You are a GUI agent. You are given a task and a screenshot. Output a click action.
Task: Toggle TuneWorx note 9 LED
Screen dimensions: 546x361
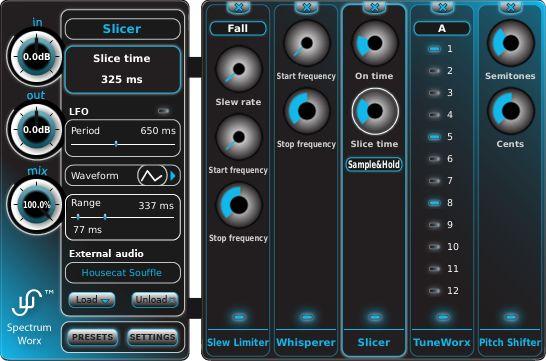[434, 225]
